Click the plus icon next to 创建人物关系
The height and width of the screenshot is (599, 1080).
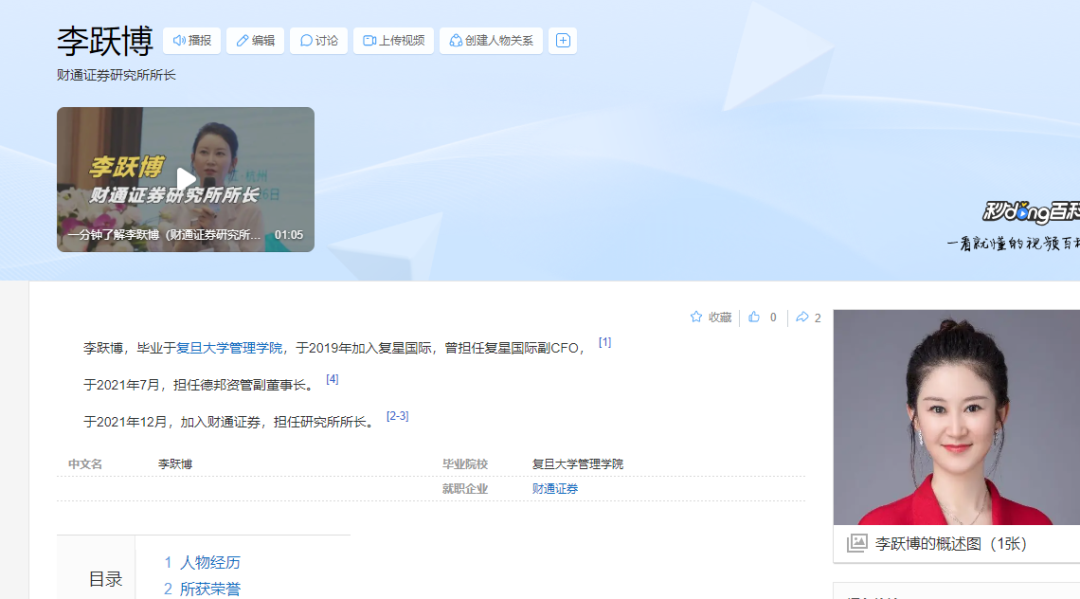(563, 41)
